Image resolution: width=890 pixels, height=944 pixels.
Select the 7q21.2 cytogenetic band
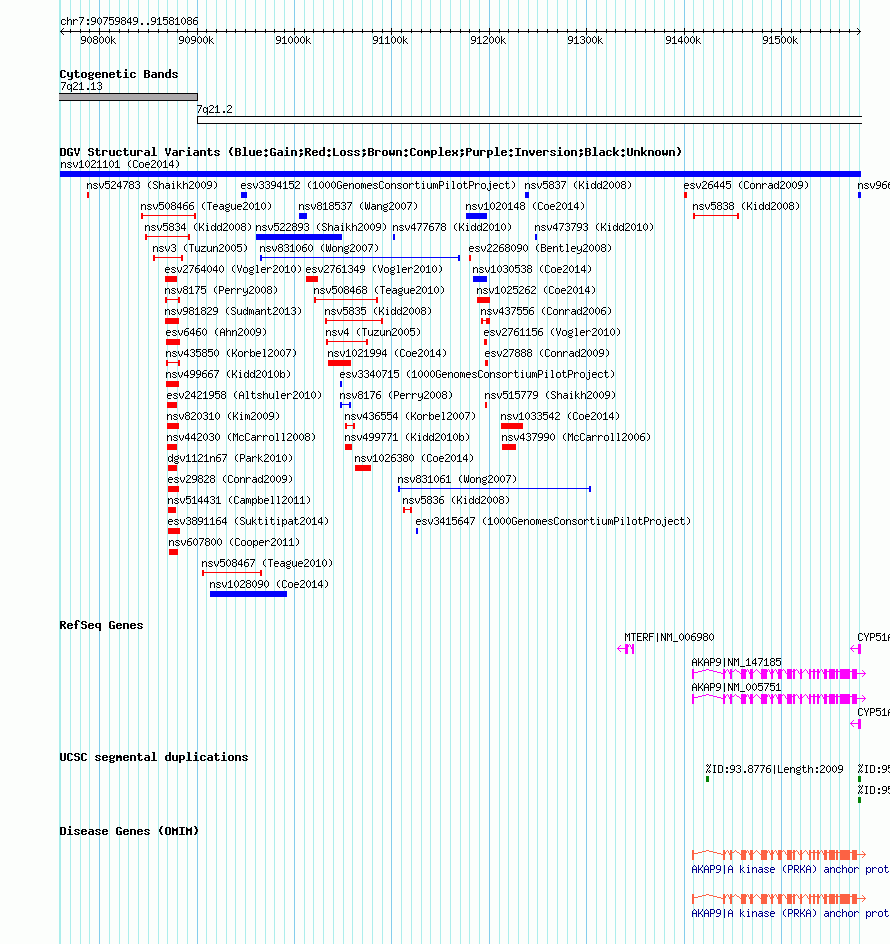[x=529, y=120]
